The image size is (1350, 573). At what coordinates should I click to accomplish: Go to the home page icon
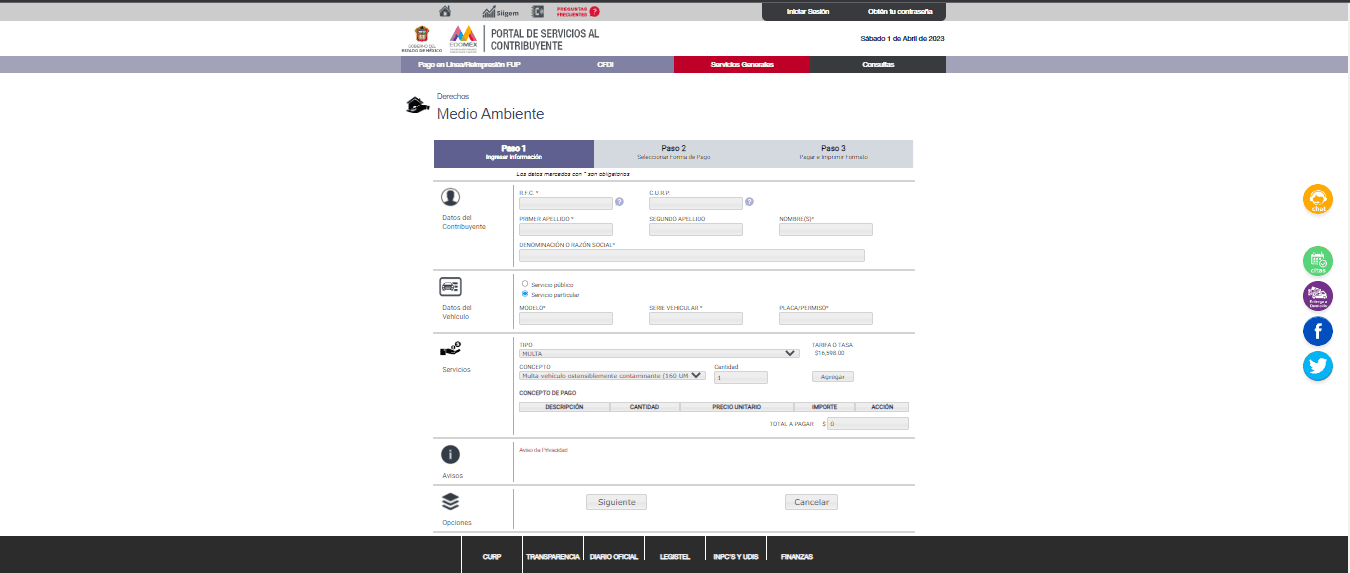[x=445, y=11]
